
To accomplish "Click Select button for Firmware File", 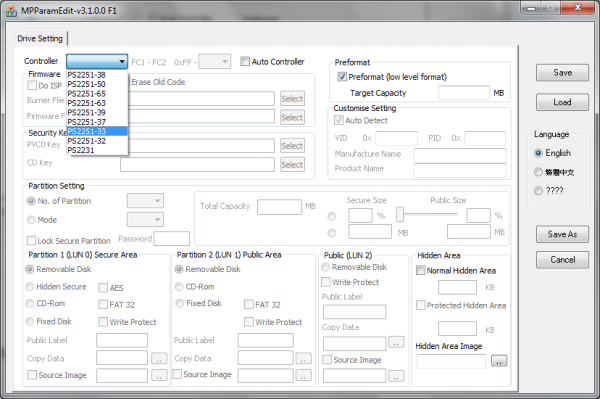I will (x=292, y=117).
